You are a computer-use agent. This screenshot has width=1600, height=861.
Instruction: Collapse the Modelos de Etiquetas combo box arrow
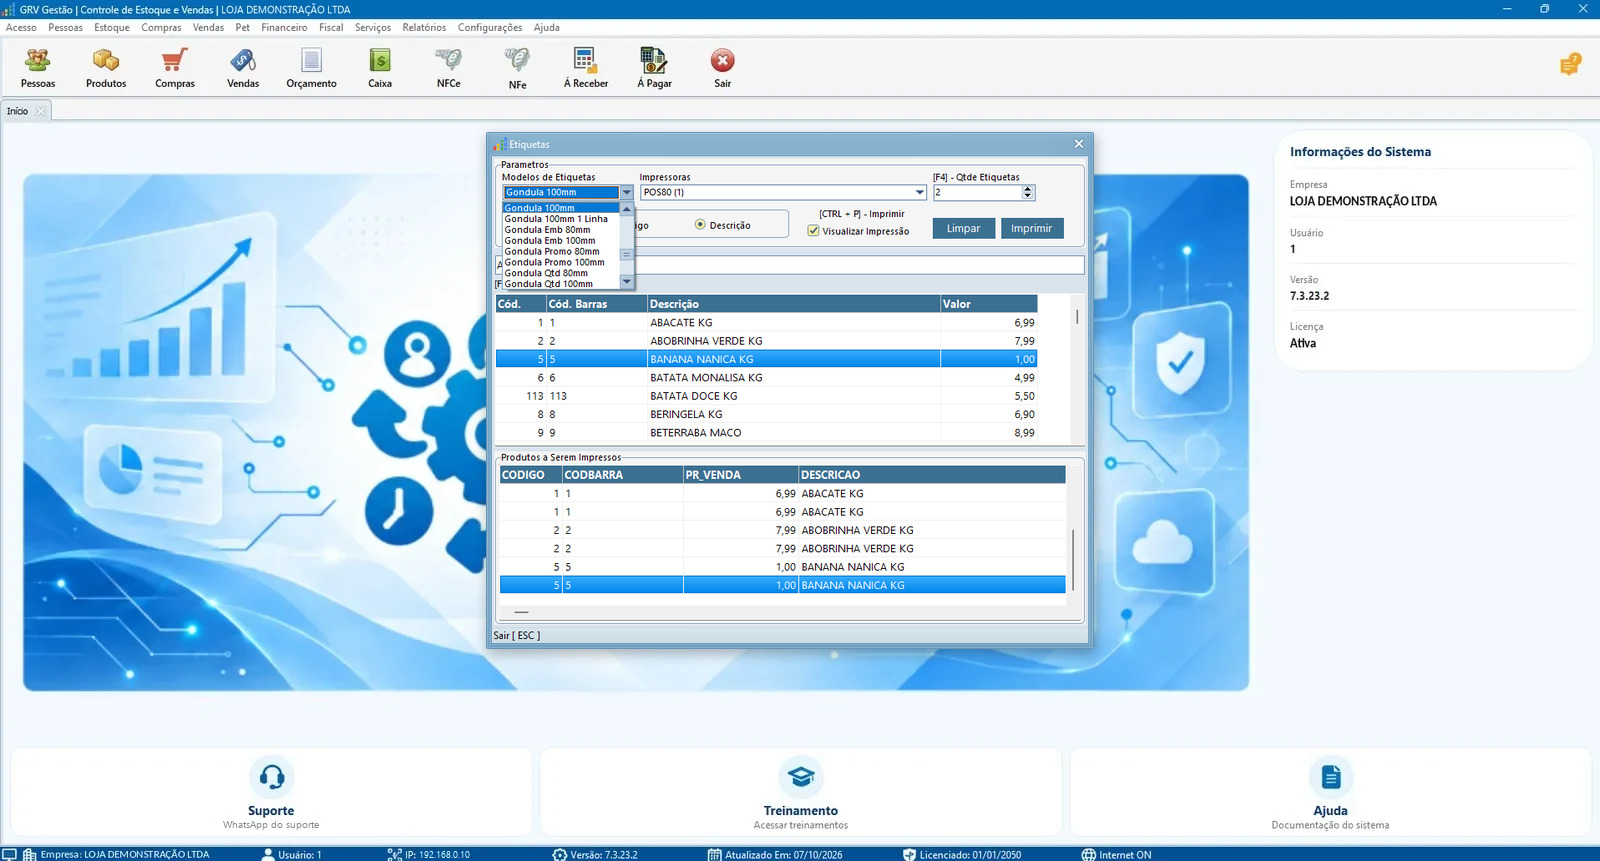click(x=627, y=192)
